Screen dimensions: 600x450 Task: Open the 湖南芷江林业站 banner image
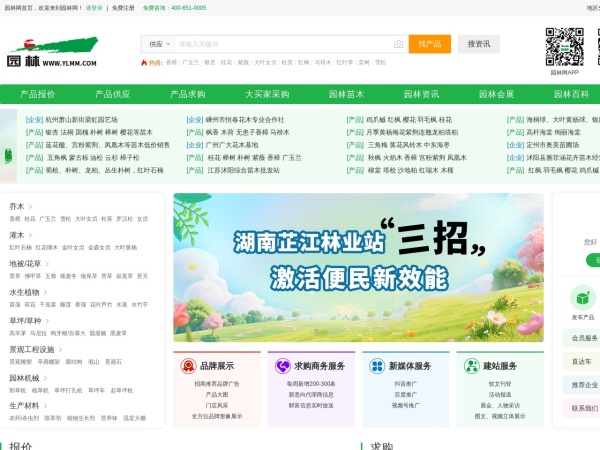358,266
